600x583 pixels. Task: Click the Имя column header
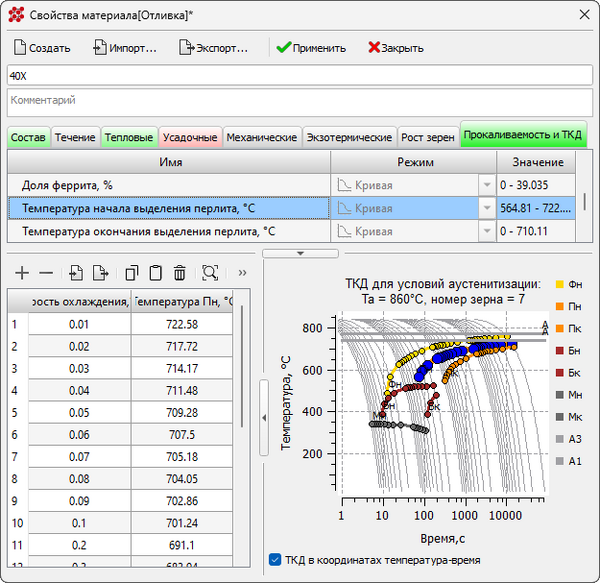pyautogui.click(x=169, y=162)
